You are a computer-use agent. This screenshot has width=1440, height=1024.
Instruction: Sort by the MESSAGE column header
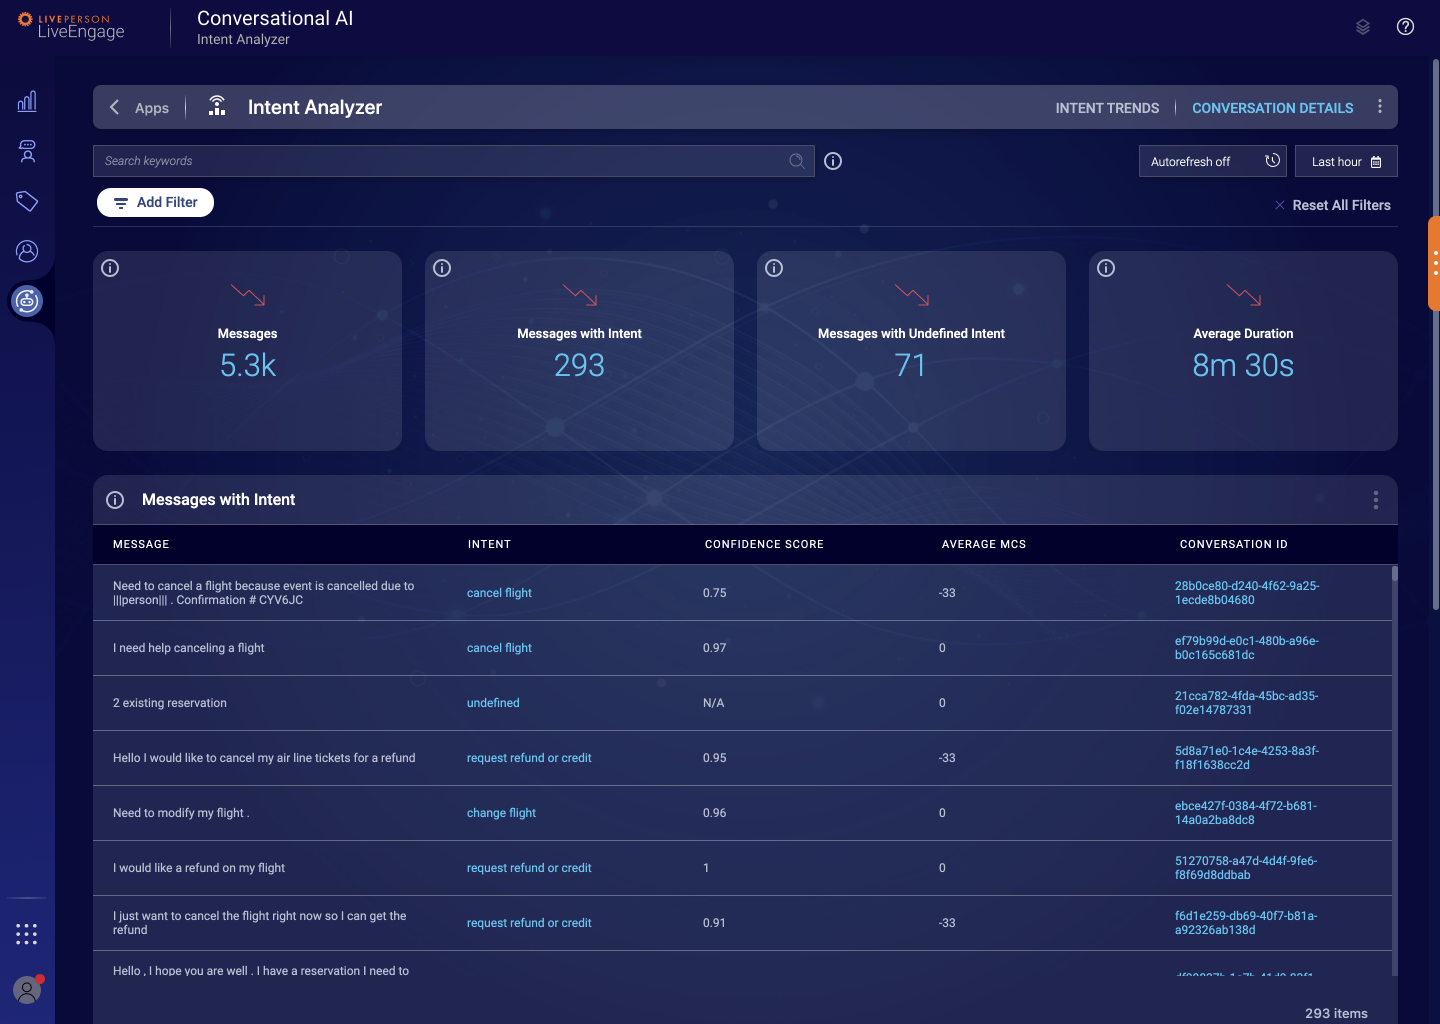point(141,544)
